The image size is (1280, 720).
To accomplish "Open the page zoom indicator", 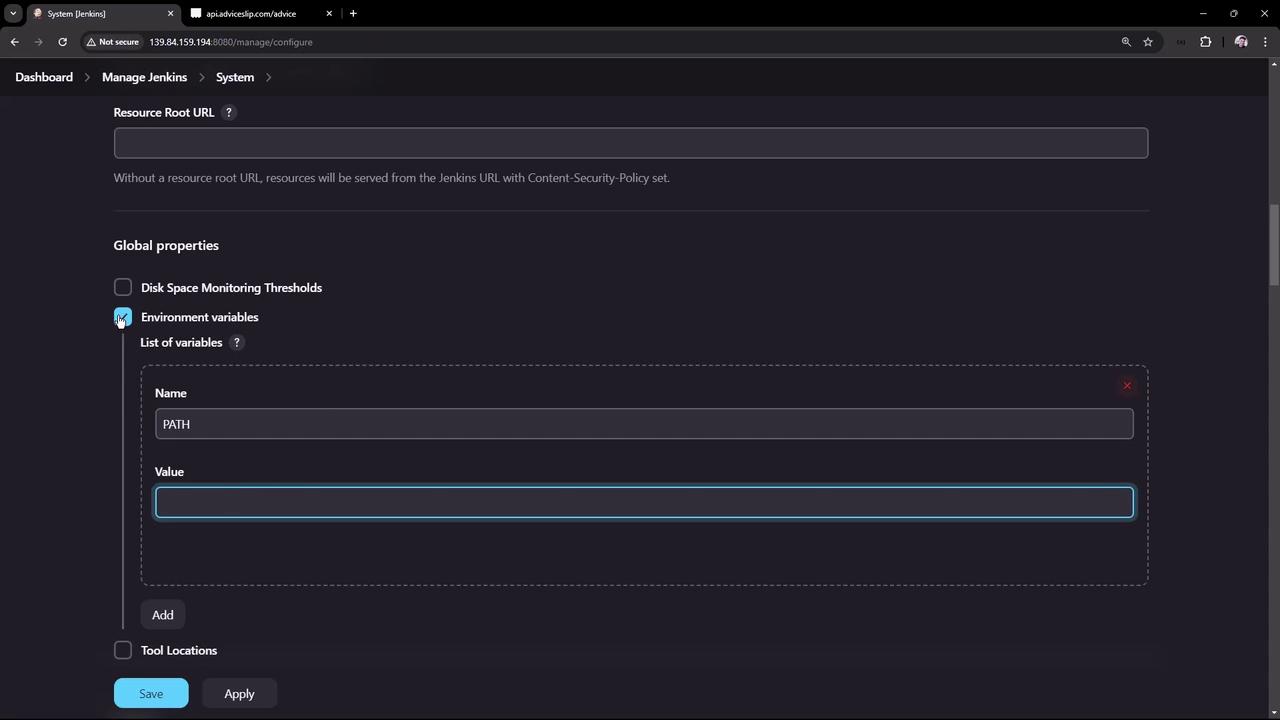I will tap(1126, 42).
